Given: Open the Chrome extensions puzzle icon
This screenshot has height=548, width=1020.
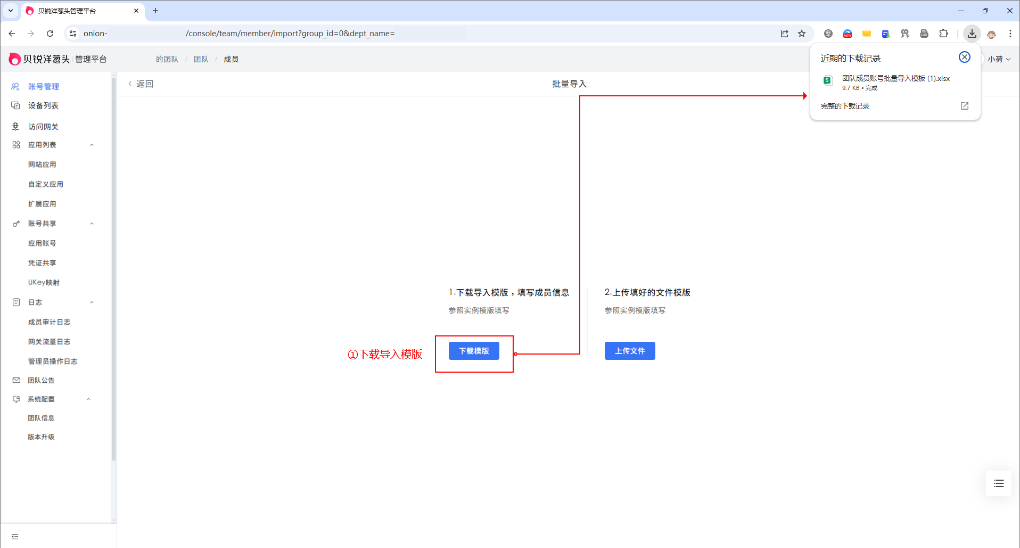Looking at the screenshot, I should click(x=942, y=33).
